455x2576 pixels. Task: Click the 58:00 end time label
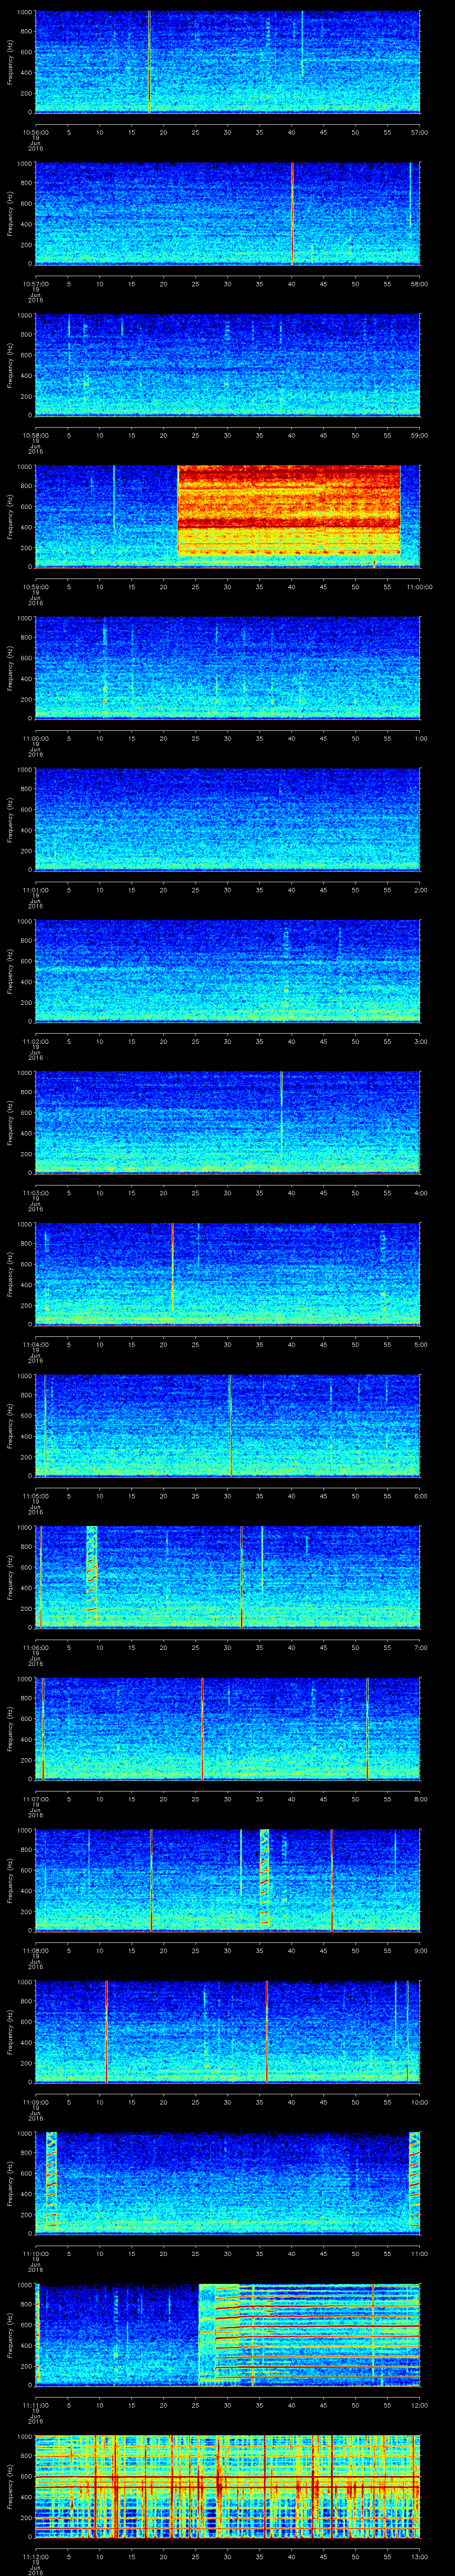[420, 284]
